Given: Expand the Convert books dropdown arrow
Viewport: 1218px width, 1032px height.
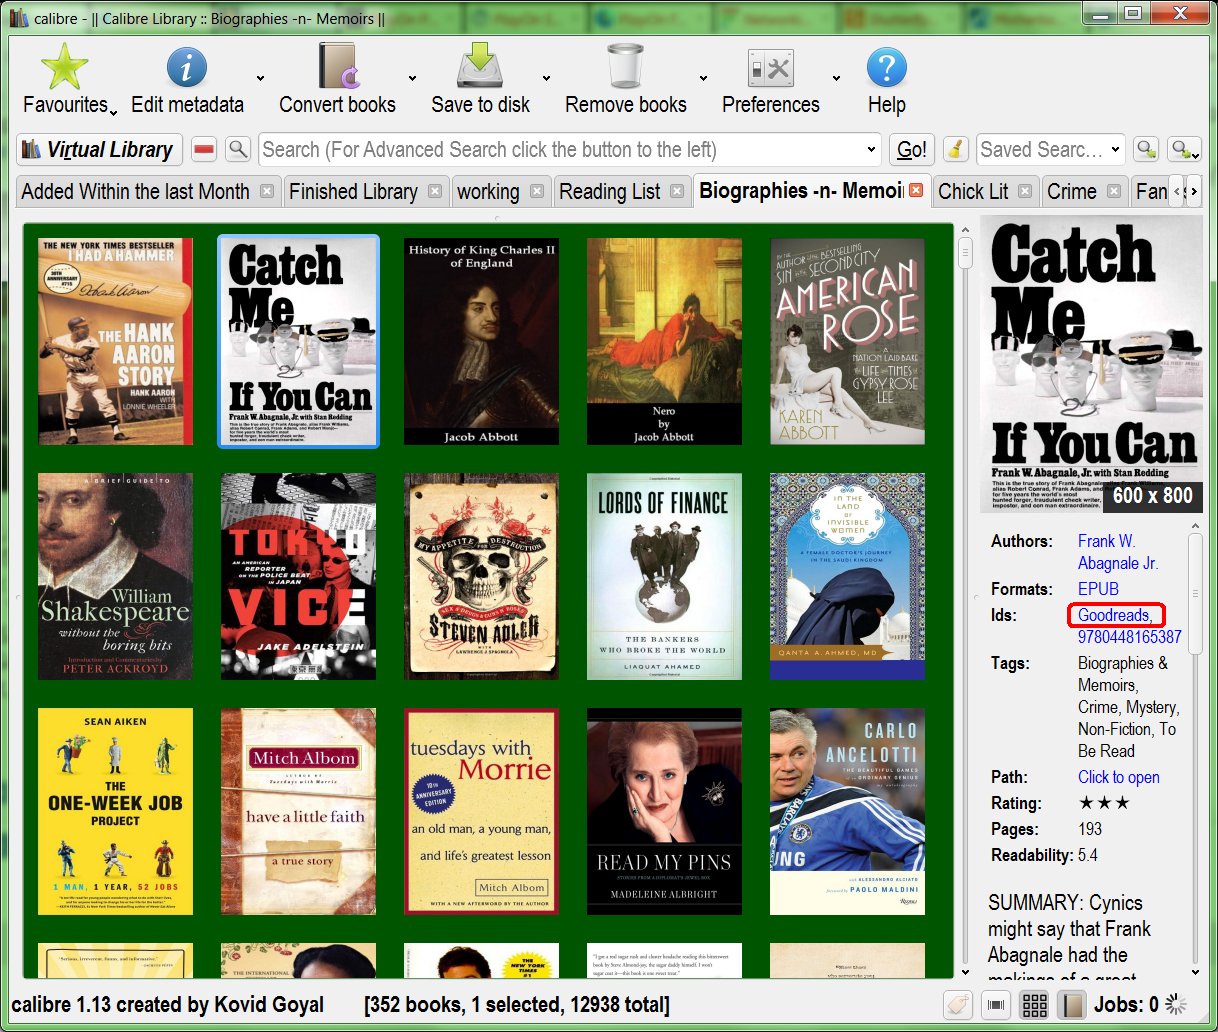Looking at the screenshot, I should tap(411, 78).
